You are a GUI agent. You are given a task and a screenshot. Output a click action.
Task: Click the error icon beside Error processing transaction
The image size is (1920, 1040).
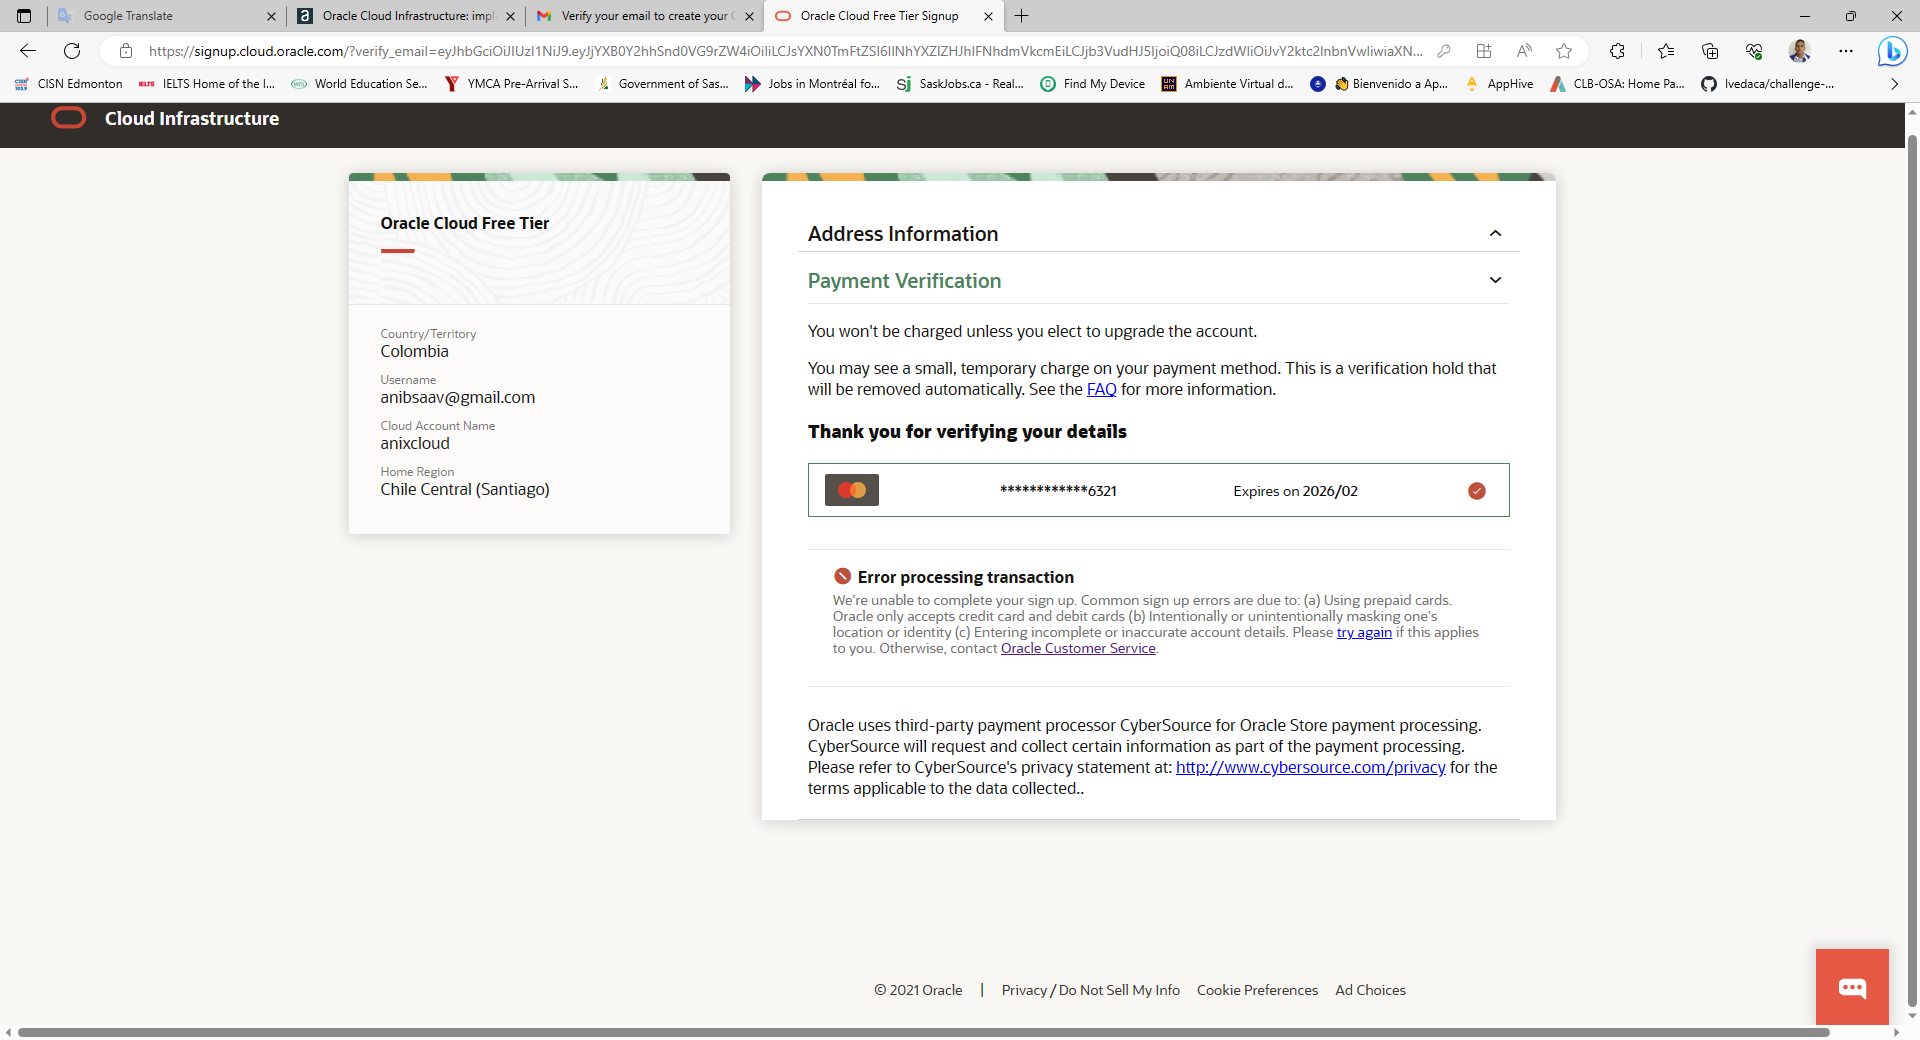[843, 576]
